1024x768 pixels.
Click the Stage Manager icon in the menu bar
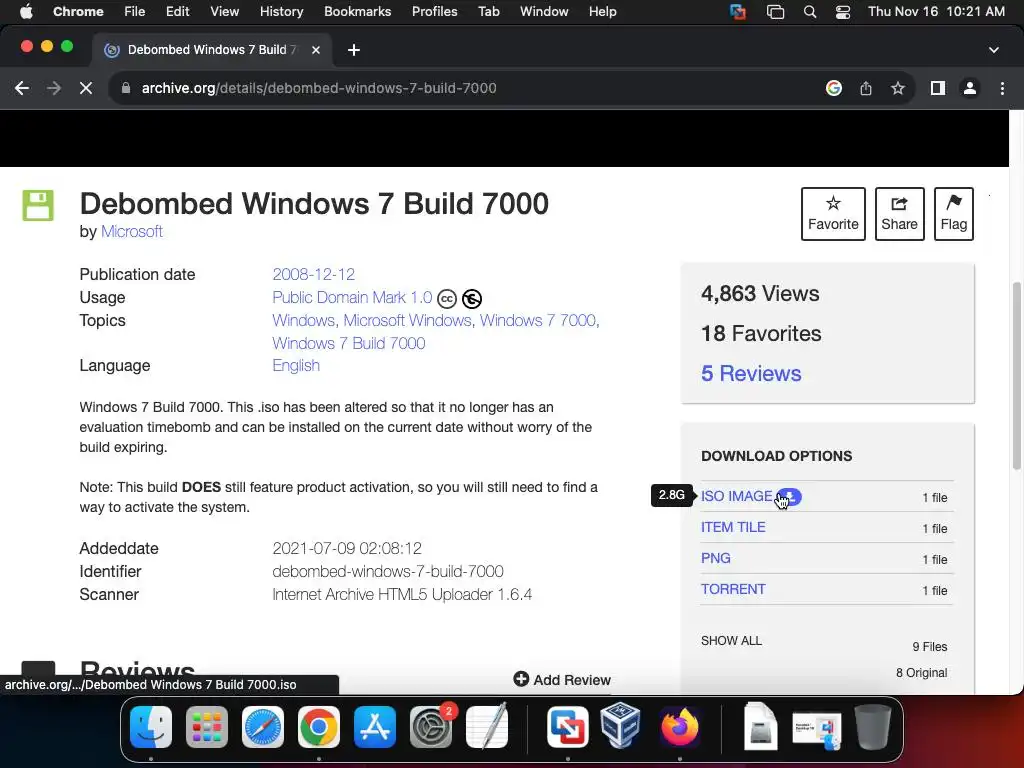[x=775, y=12]
